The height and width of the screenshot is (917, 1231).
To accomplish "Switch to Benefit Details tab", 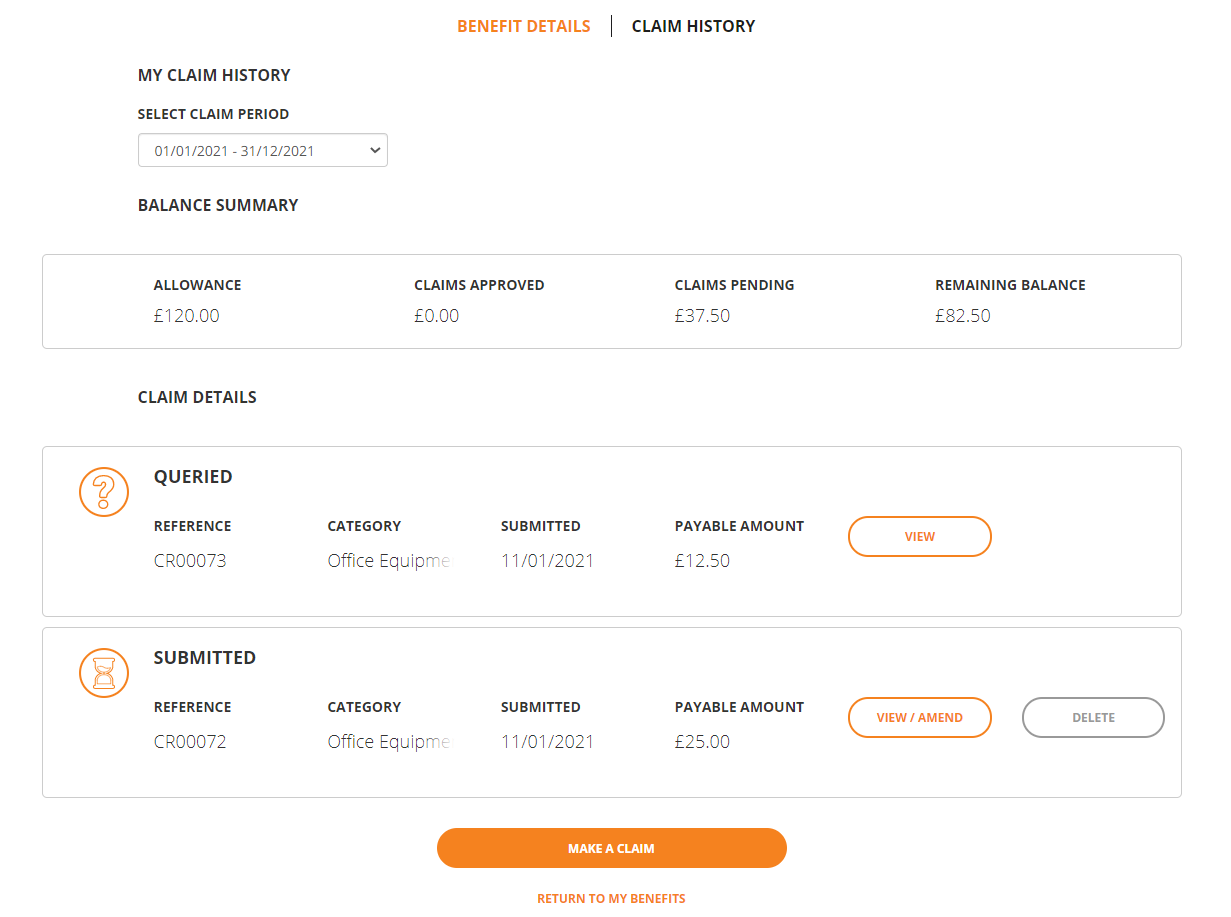I will tap(524, 26).
